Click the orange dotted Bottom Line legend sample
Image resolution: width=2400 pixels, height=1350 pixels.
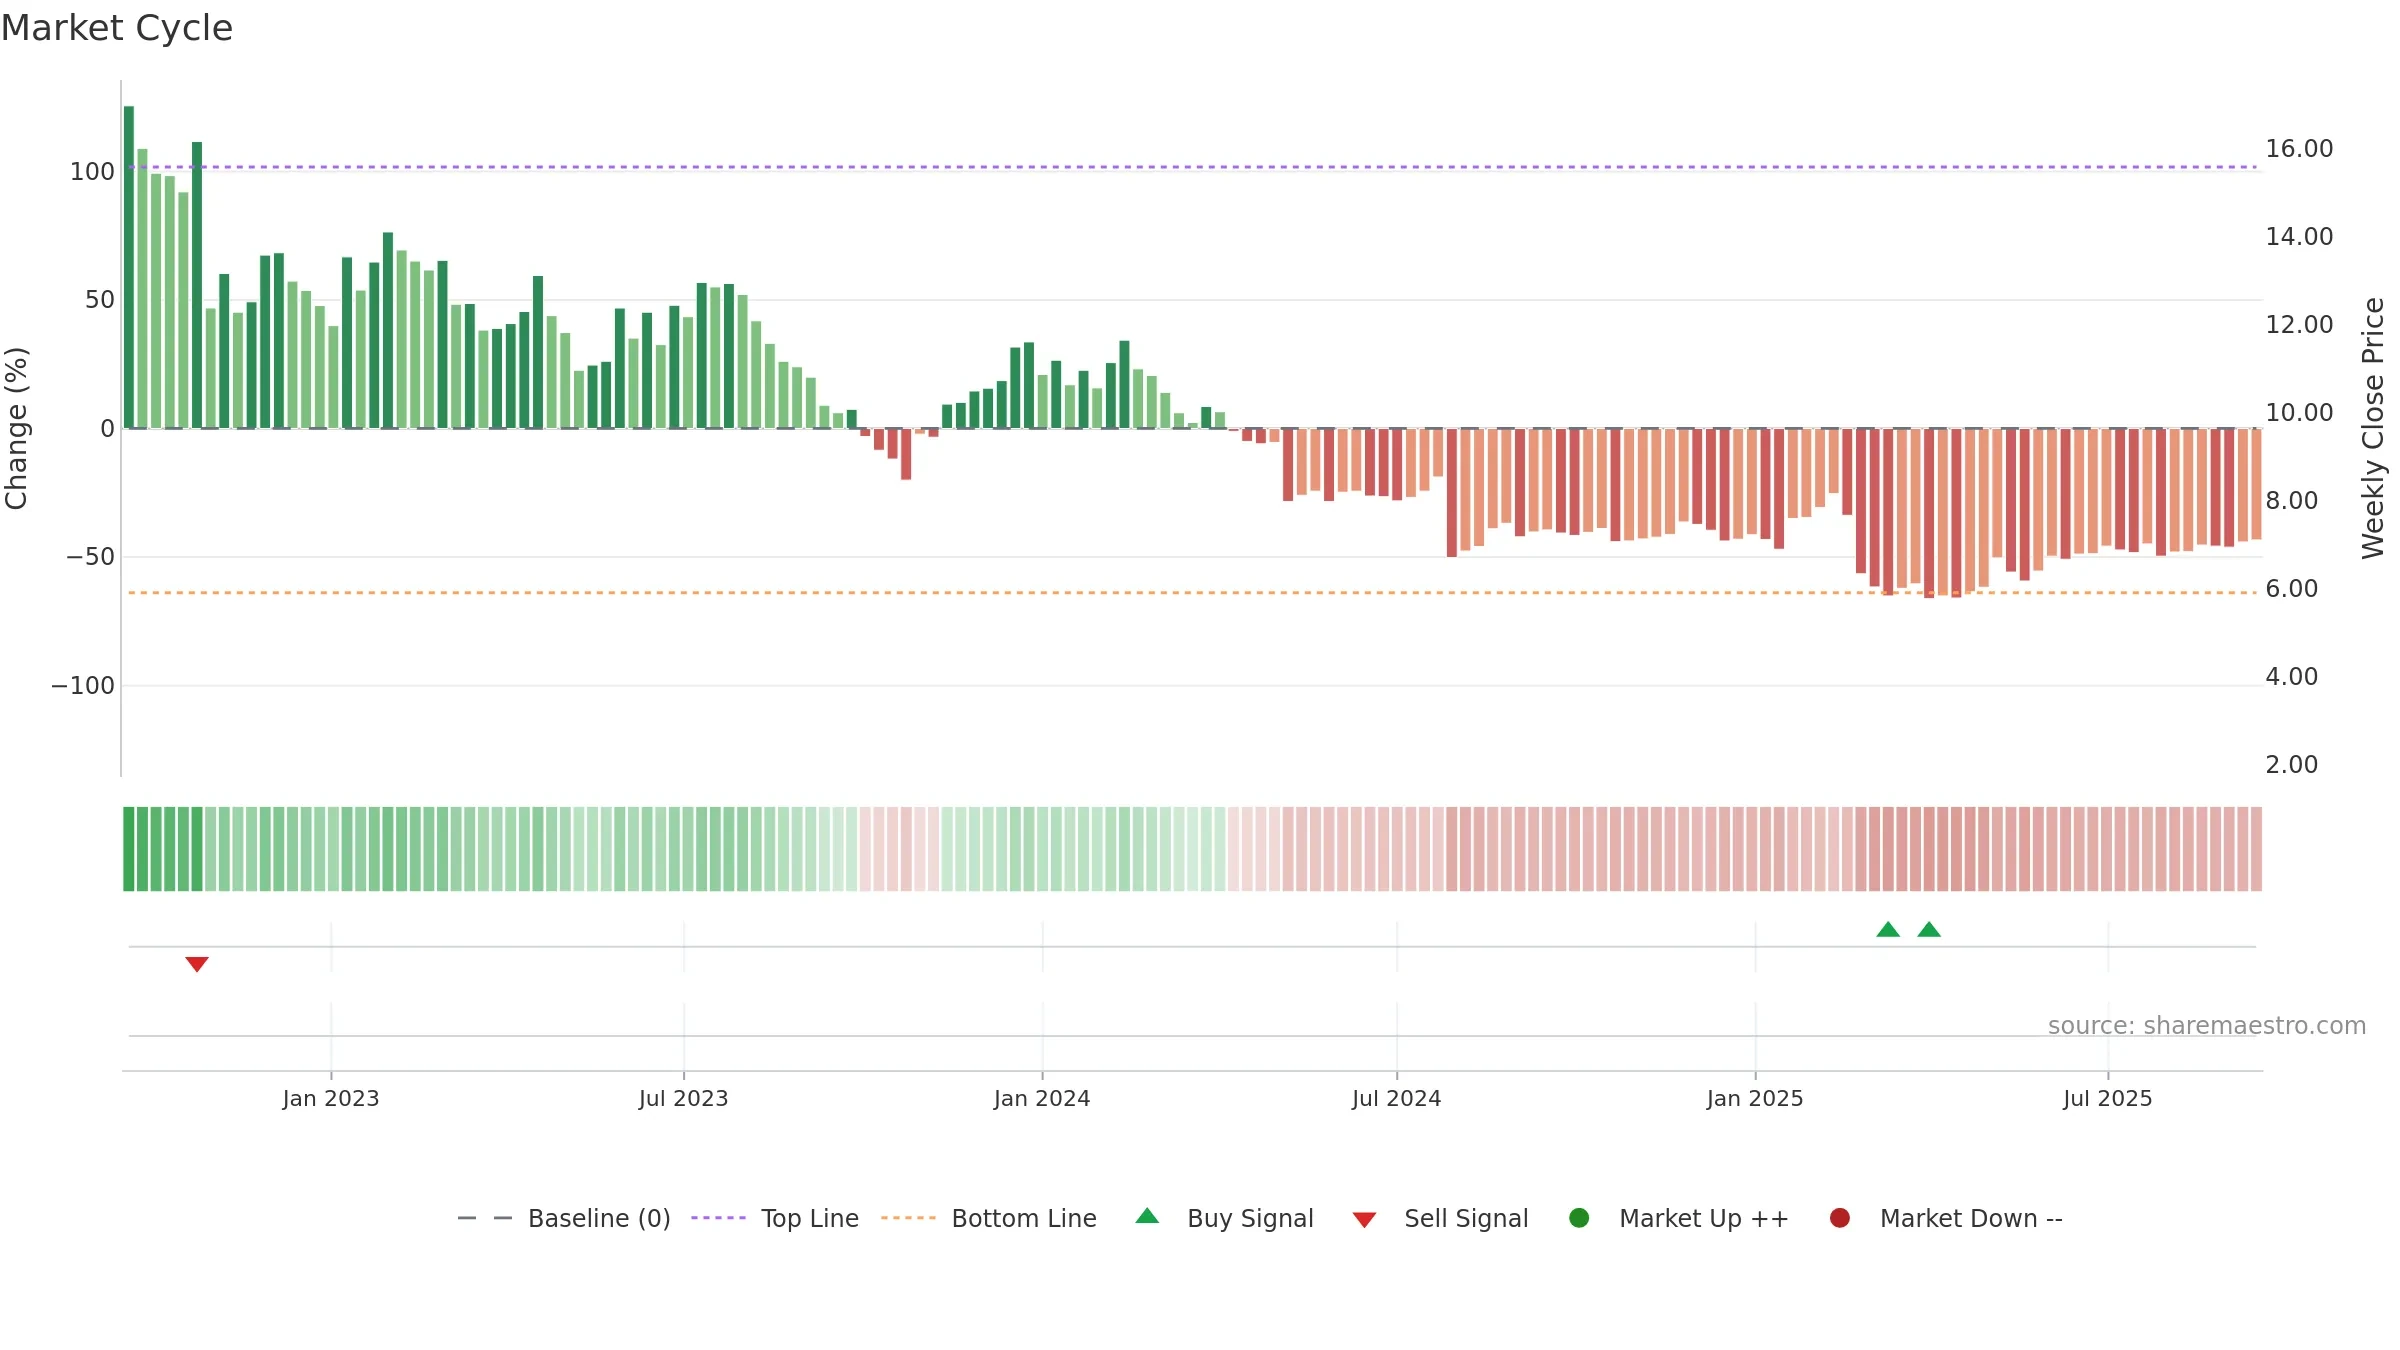(x=908, y=1218)
